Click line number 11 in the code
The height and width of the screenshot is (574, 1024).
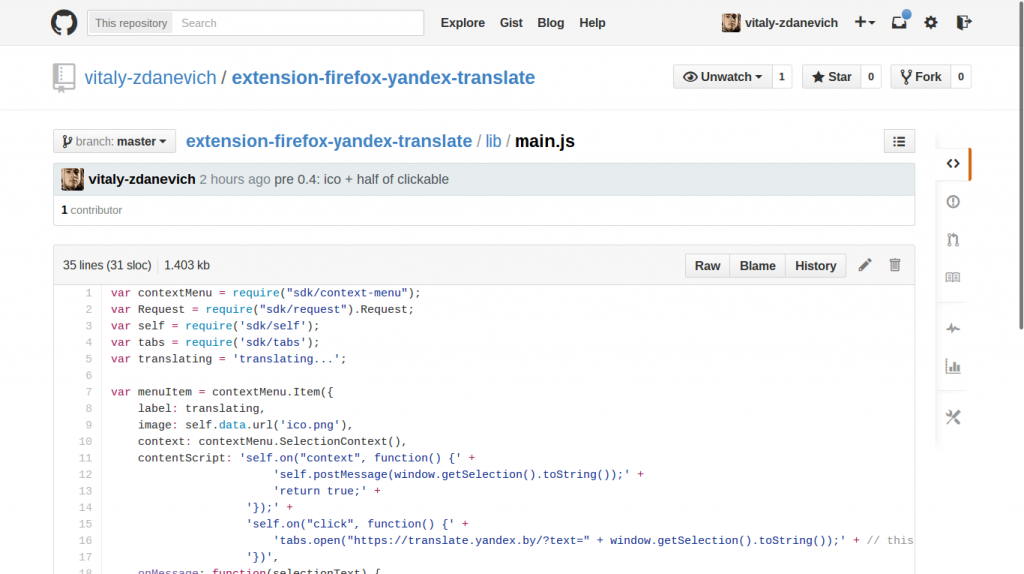point(86,458)
